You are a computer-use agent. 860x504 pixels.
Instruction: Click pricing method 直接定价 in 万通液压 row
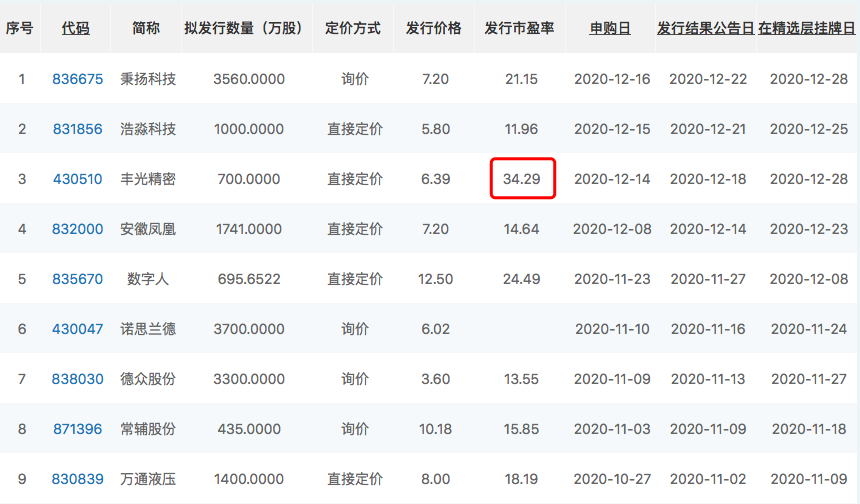click(x=355, y=479)
